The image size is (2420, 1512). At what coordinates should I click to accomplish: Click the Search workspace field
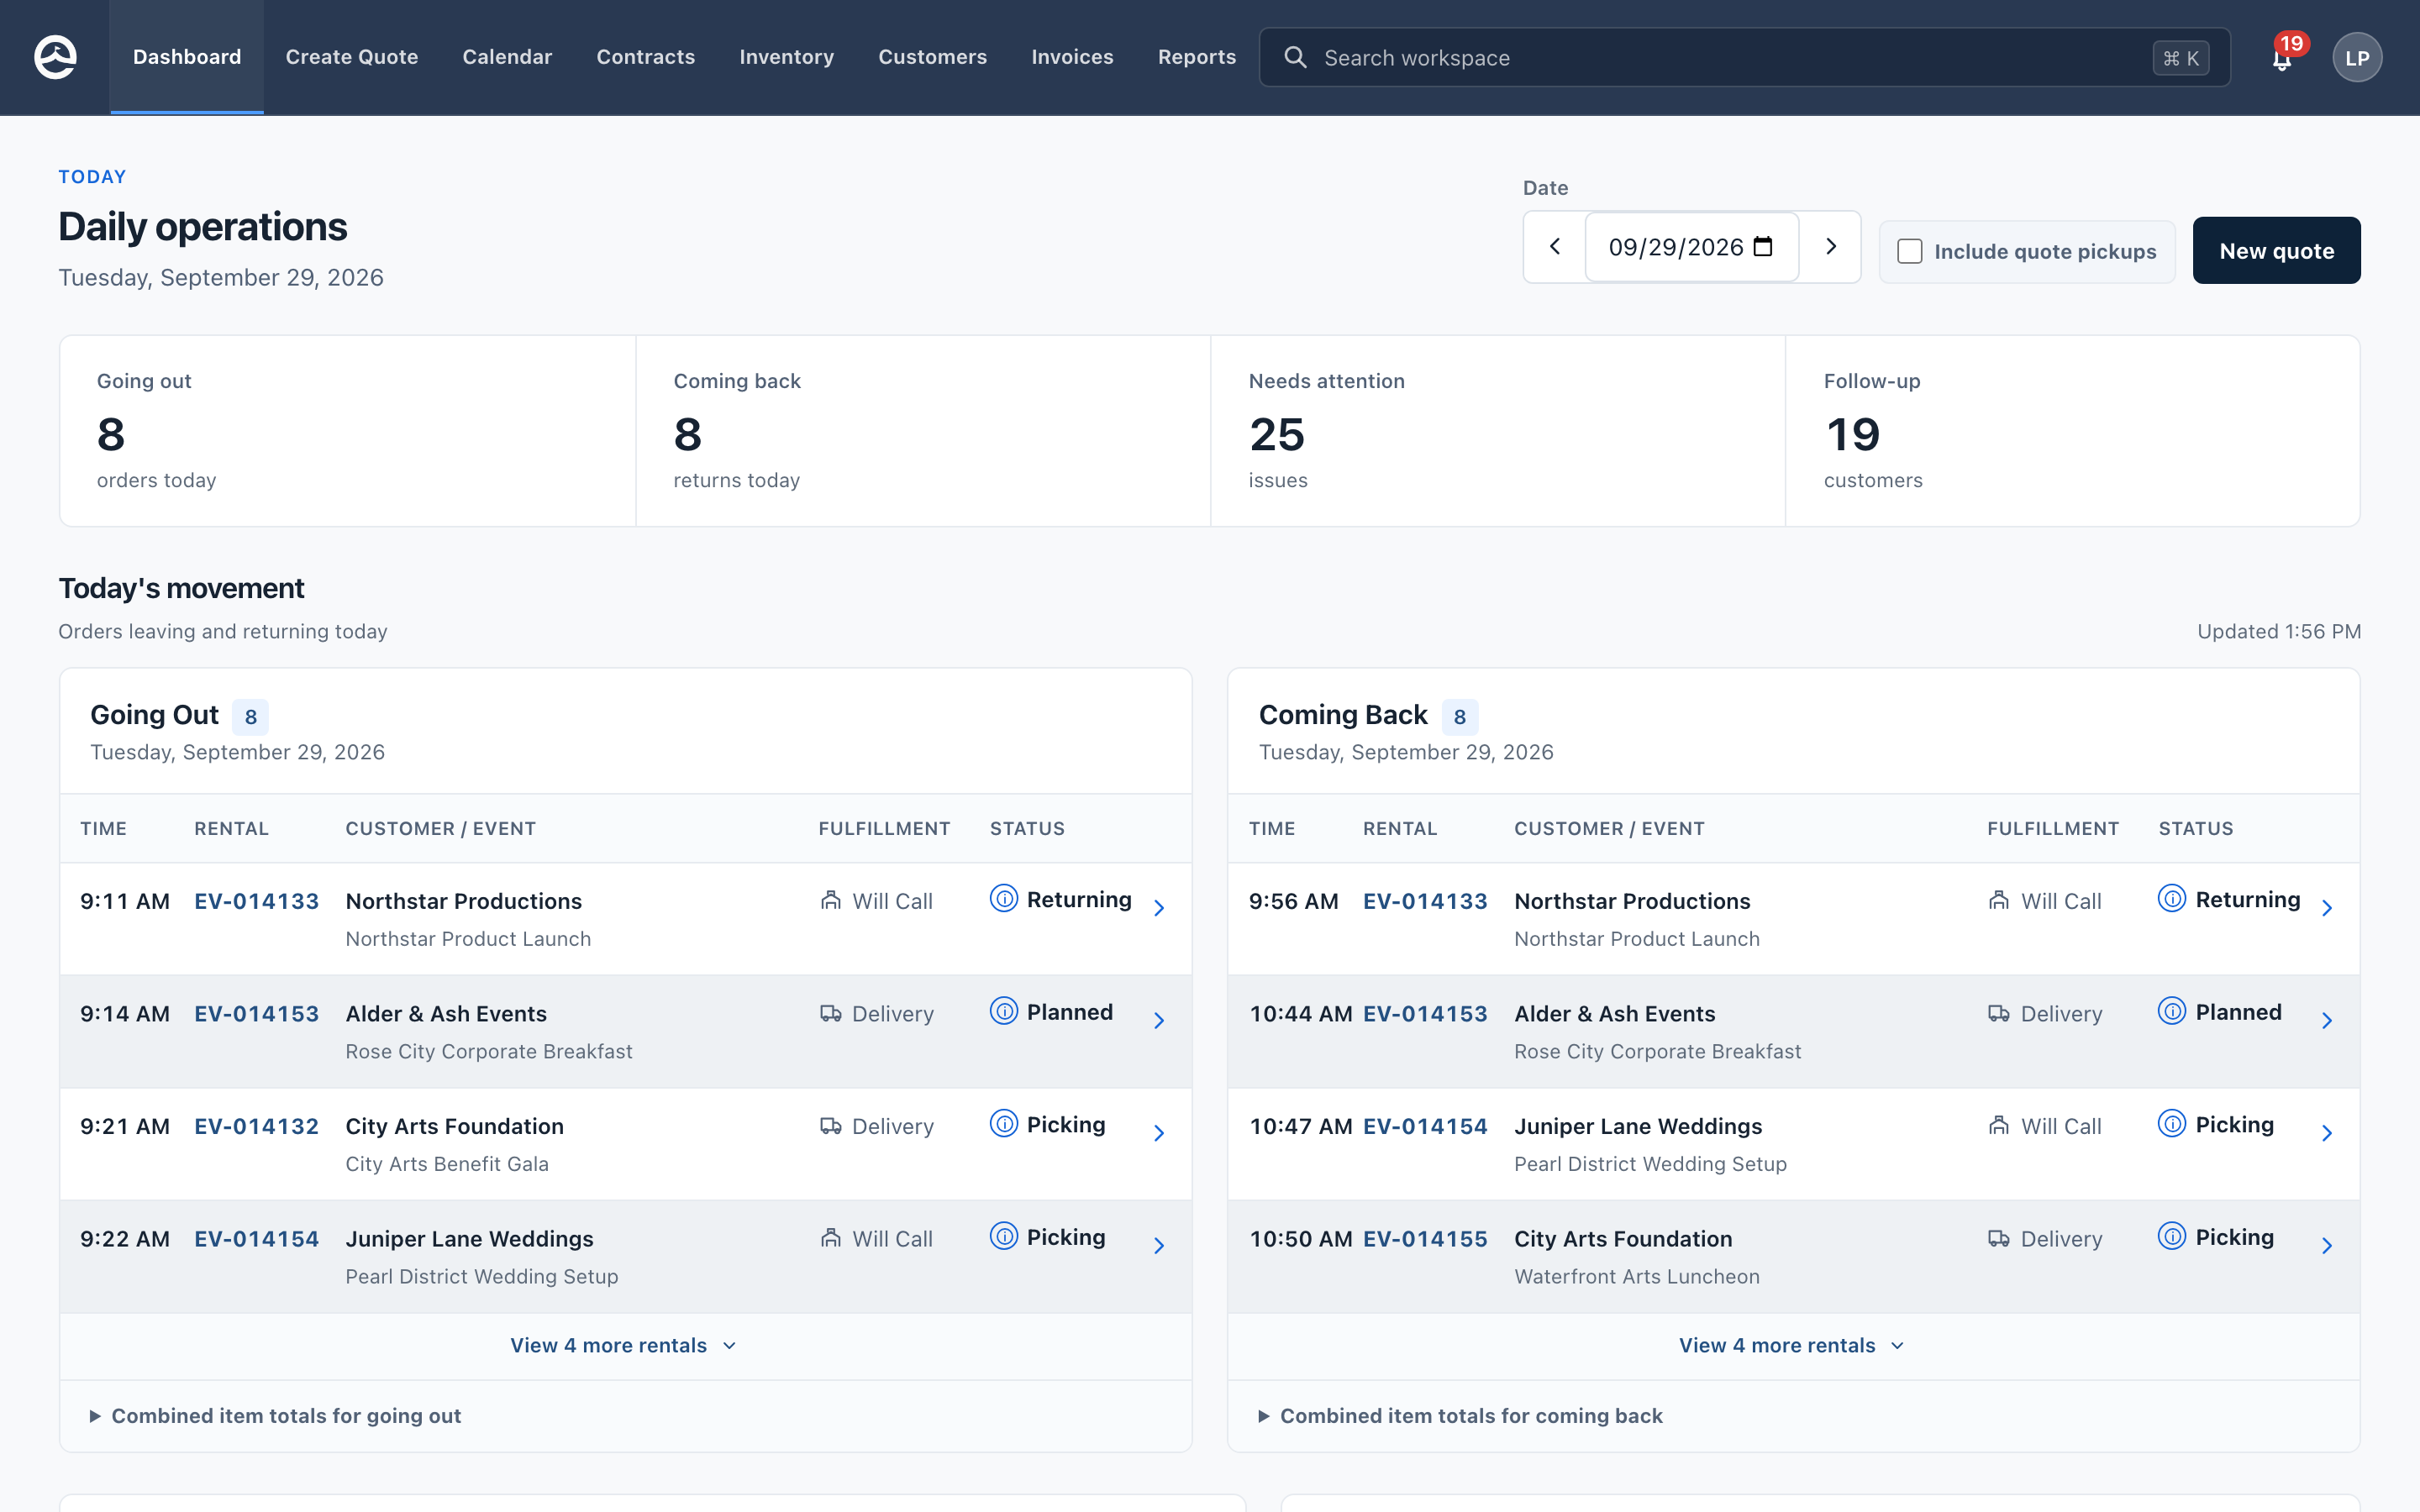pos(1744,57)
